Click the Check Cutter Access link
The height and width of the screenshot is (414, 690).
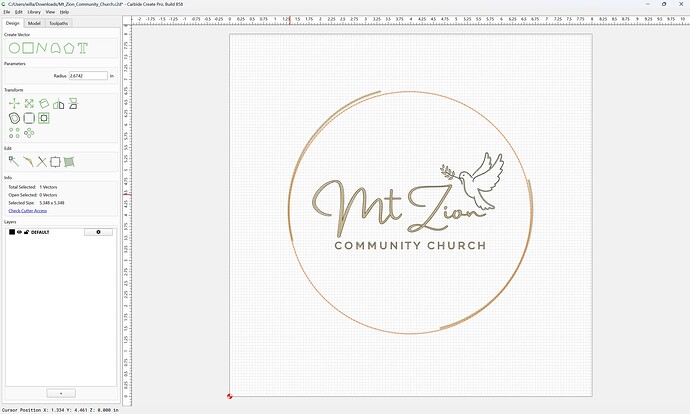[x=28, y=211]
